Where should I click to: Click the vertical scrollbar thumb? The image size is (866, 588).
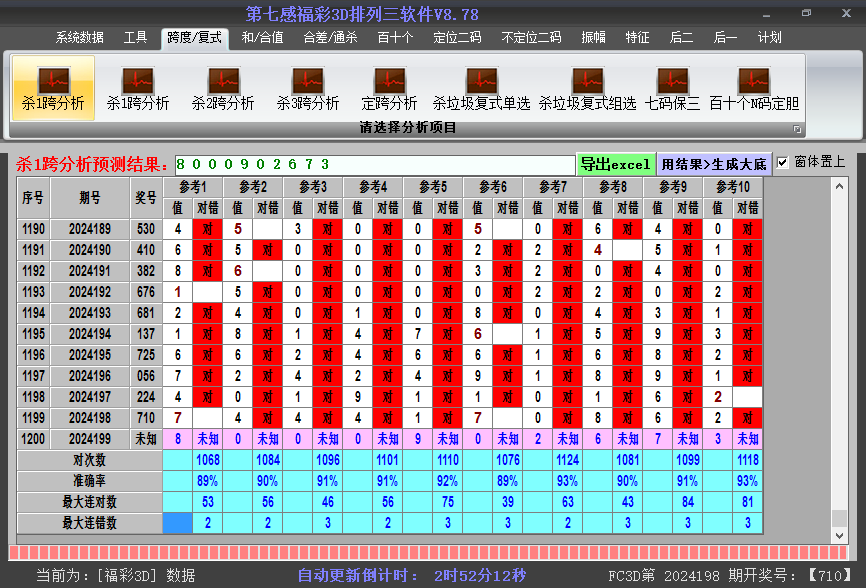[839, 518]
